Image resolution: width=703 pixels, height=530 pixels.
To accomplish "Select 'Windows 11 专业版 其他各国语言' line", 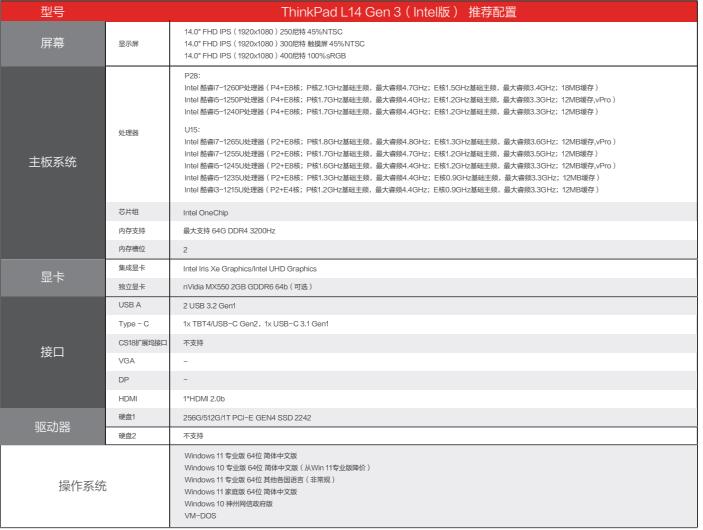I will click(x=260, y=480).
